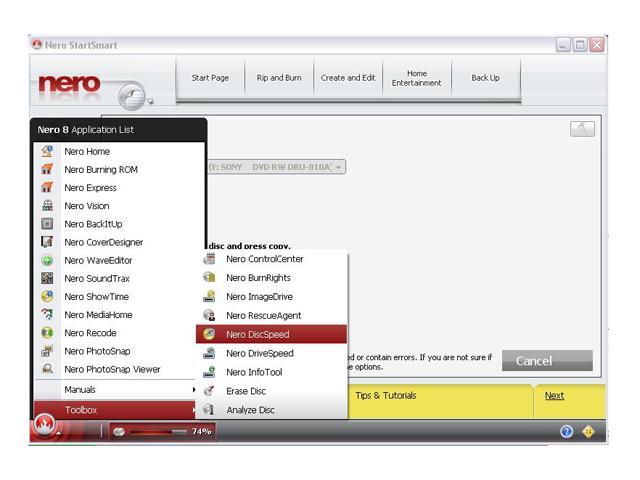Close the Nero StartSmart window
This screenshot has width=640, height=480.
(x=597, y=44)
